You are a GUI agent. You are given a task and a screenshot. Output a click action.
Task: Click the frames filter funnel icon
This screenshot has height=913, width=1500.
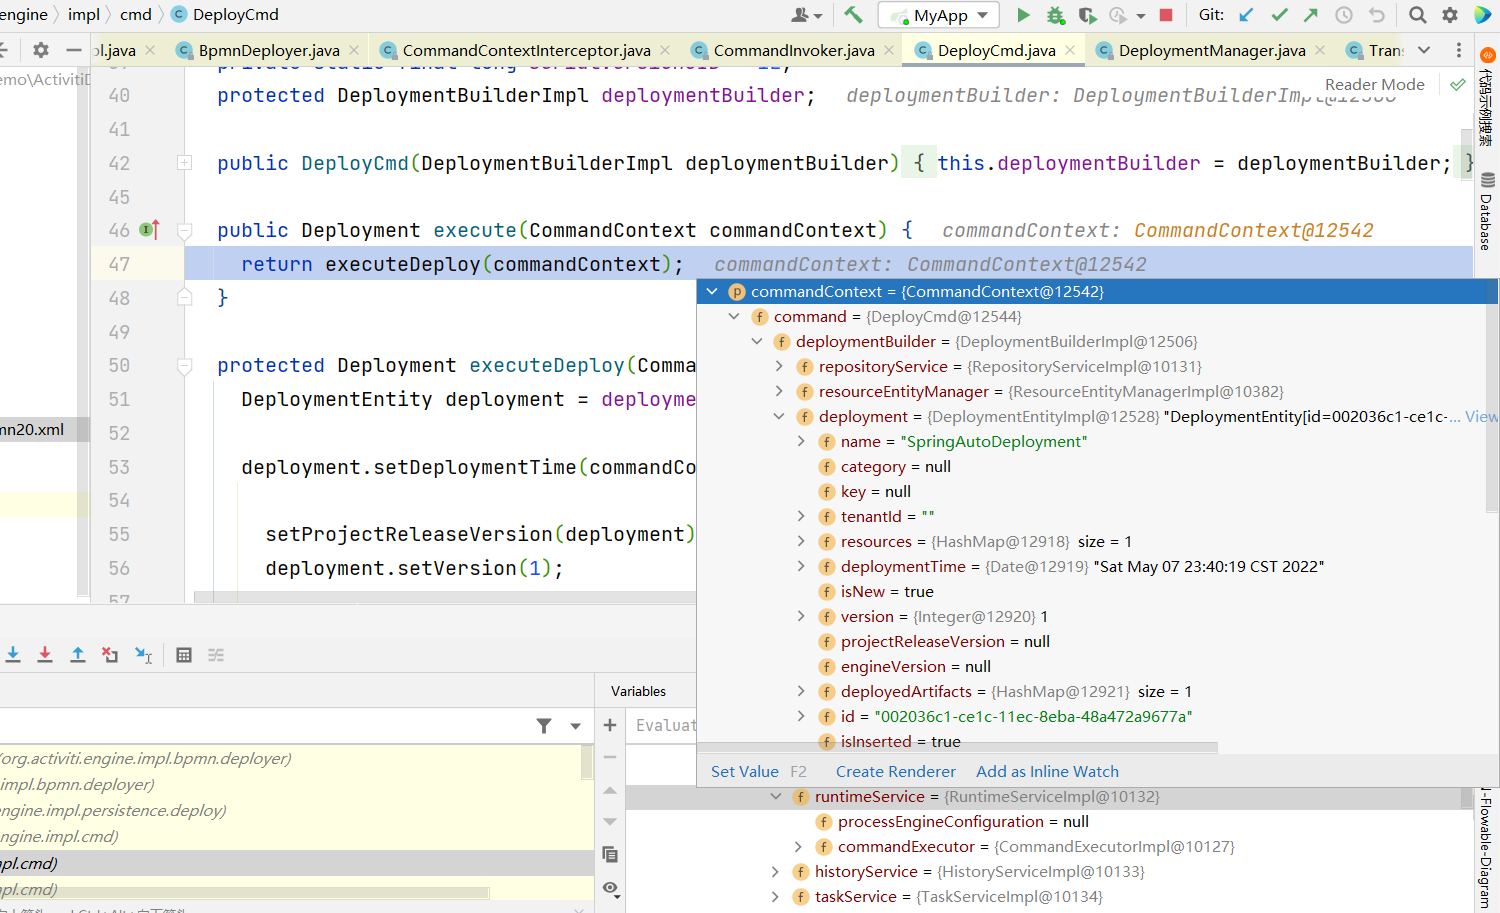(544, 726)
